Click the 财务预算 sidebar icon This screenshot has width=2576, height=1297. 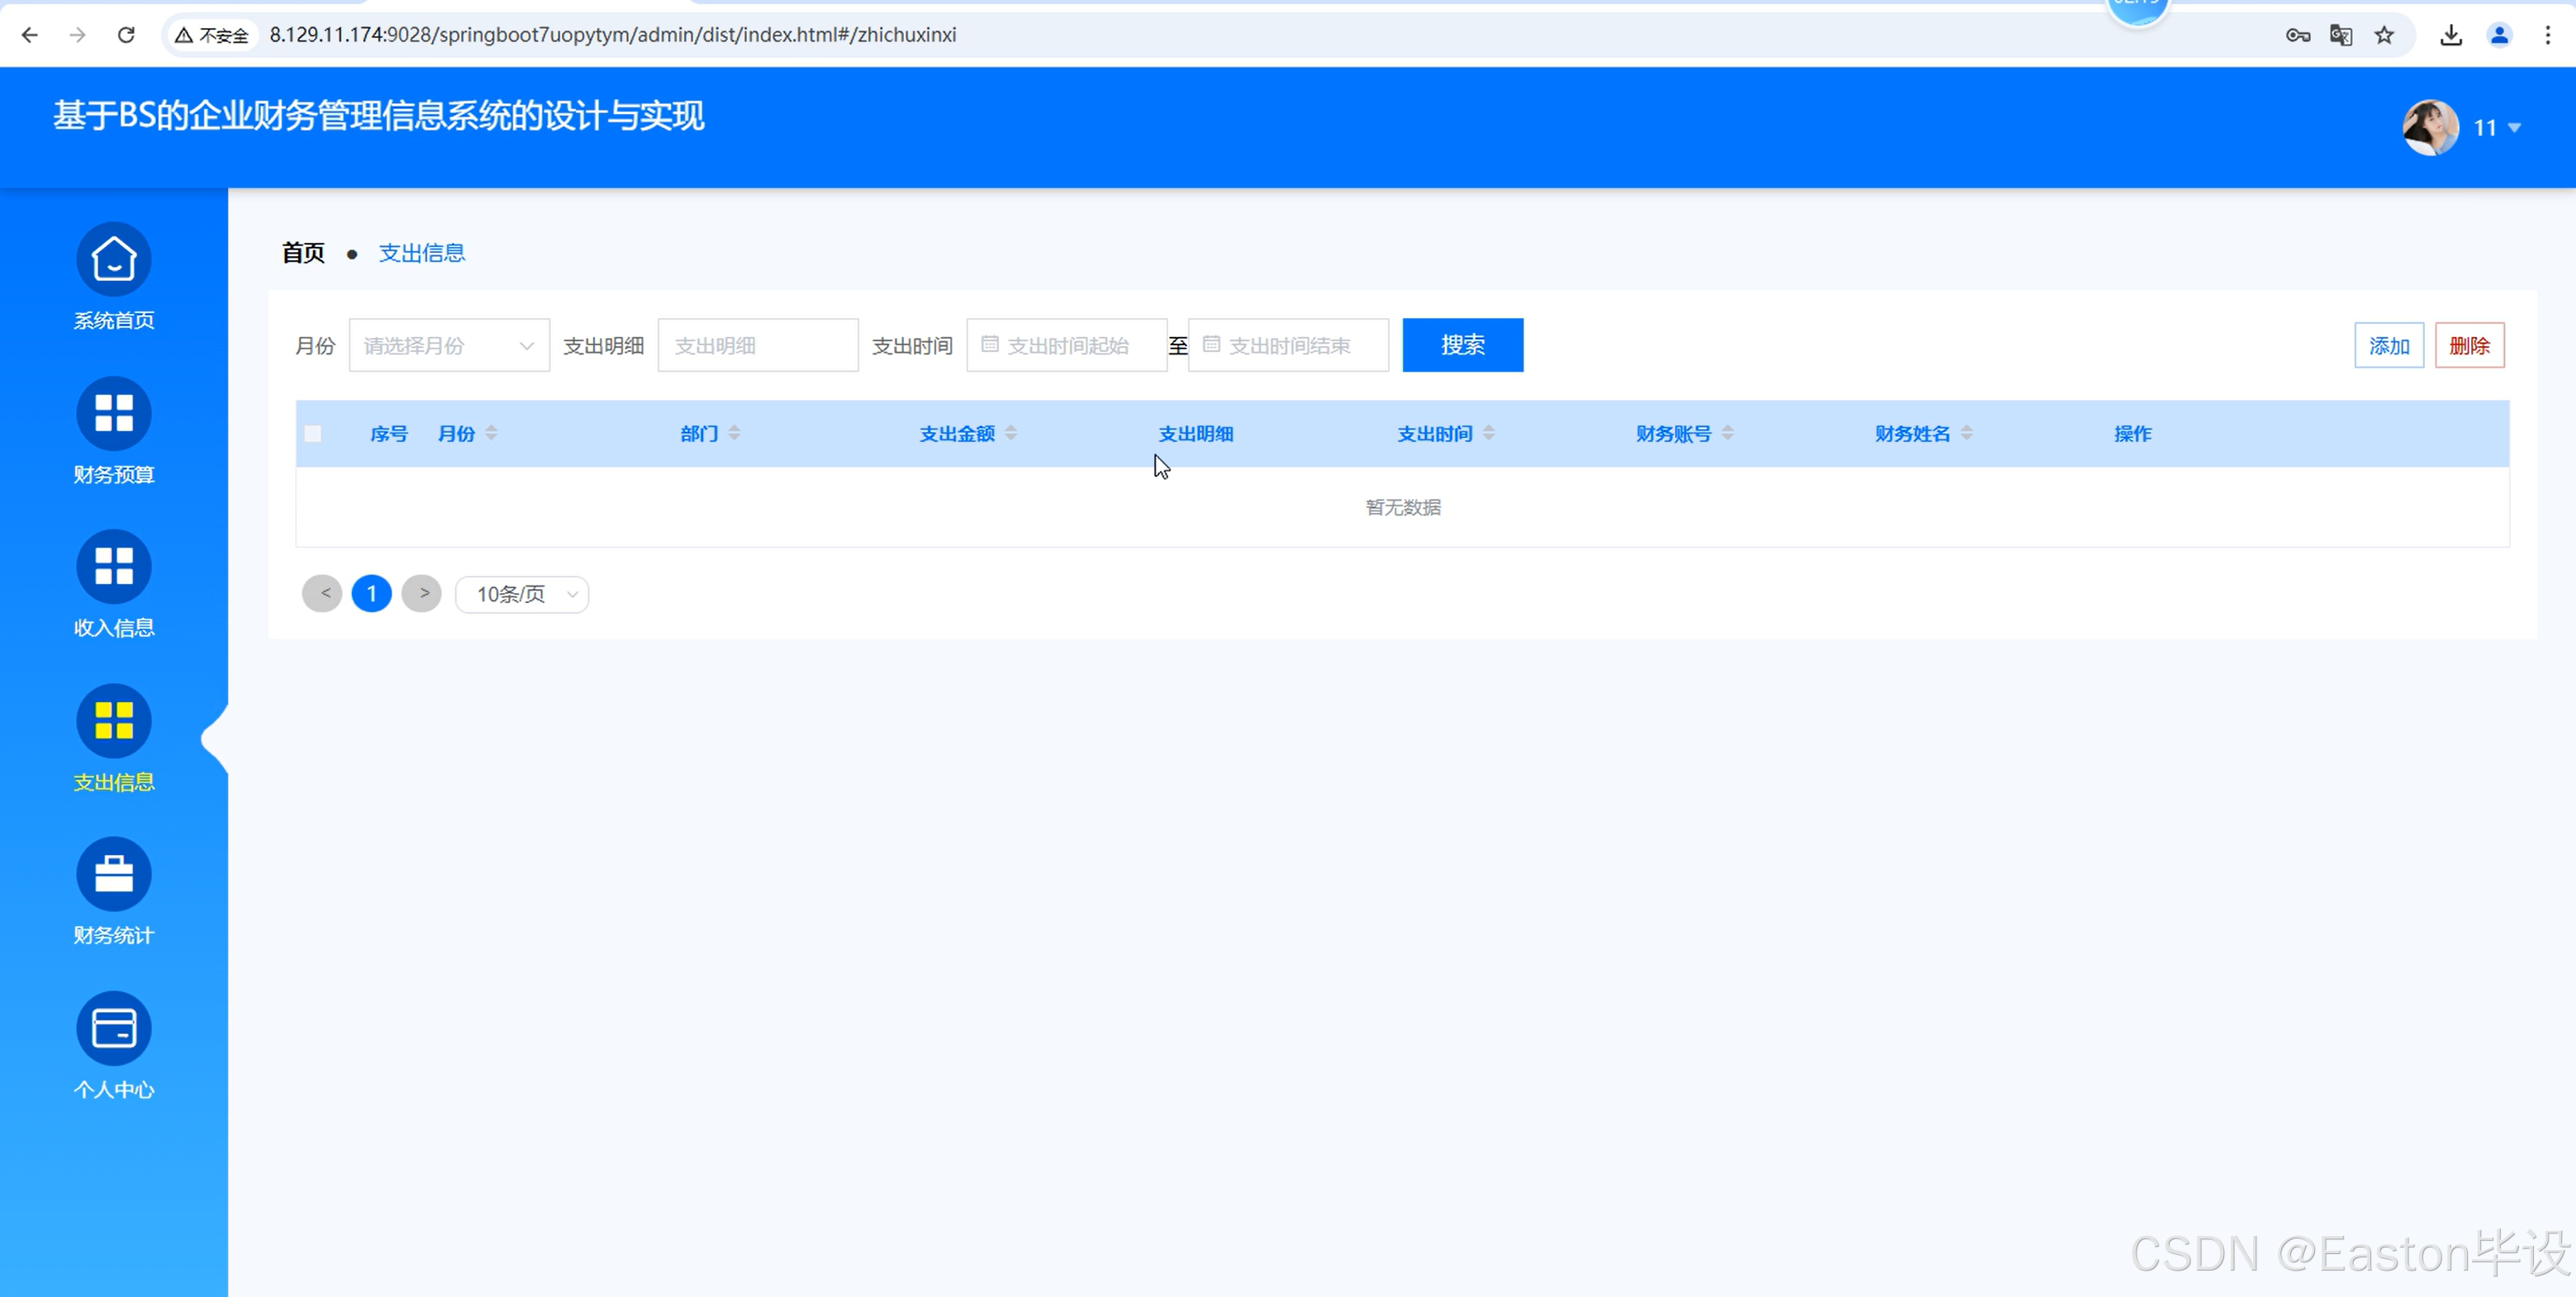(x=114, y=414)
